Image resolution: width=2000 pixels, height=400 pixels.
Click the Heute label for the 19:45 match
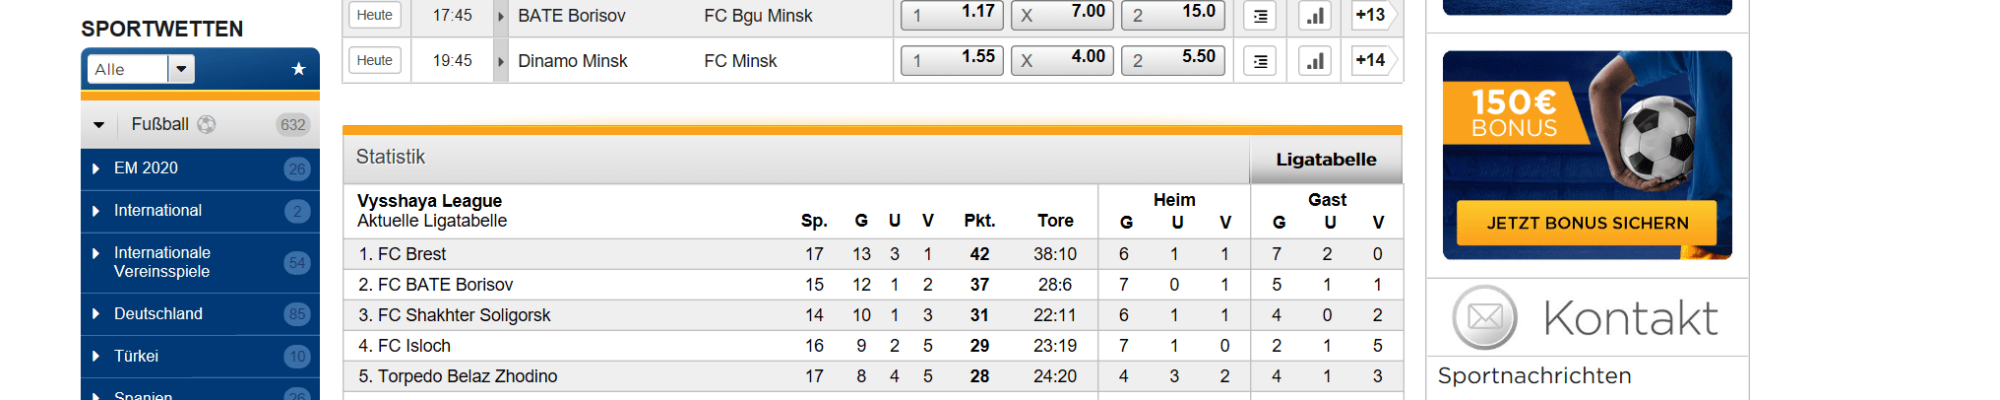[x=375, y=60]
